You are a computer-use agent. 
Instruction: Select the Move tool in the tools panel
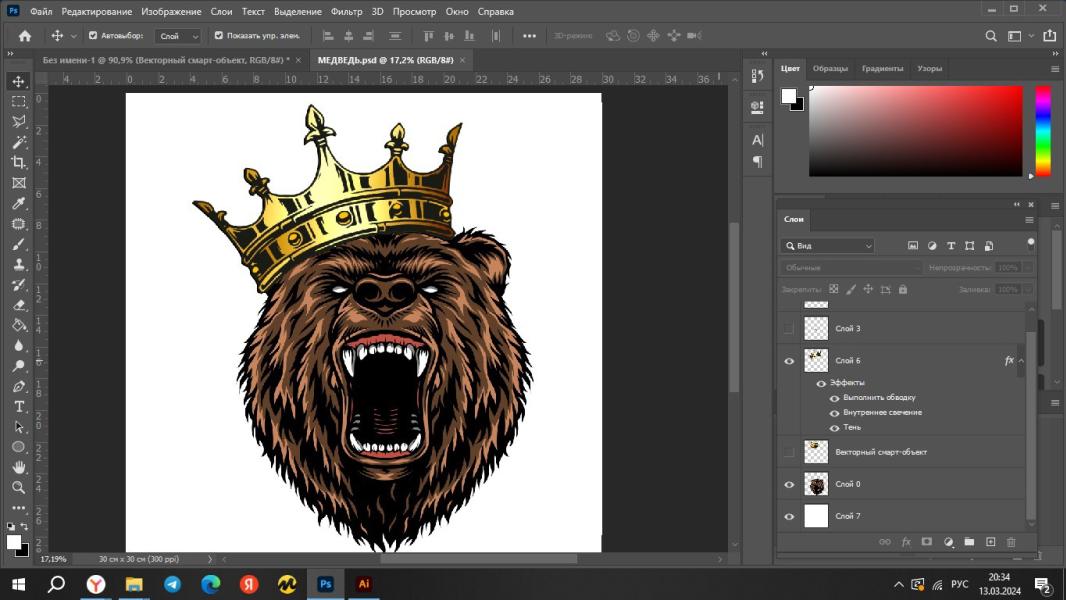coord(18,82)
